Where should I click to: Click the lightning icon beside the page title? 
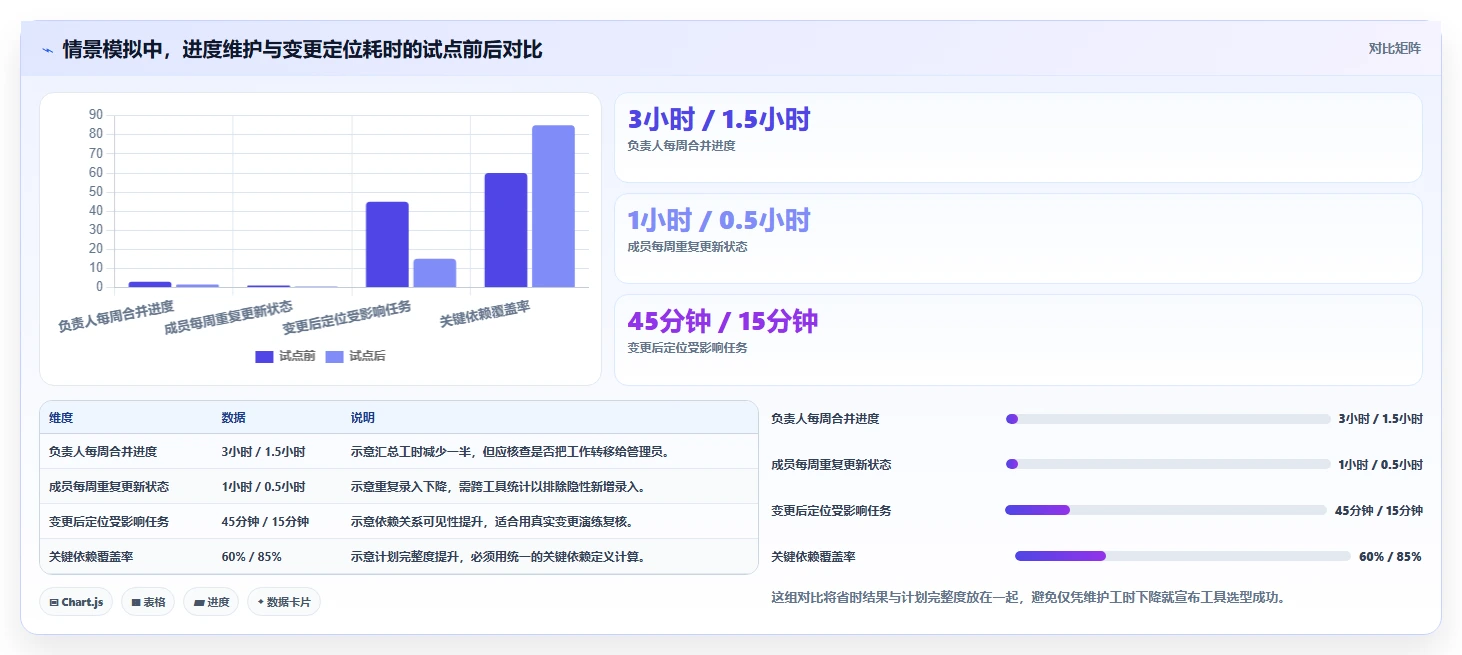(47, 50)
